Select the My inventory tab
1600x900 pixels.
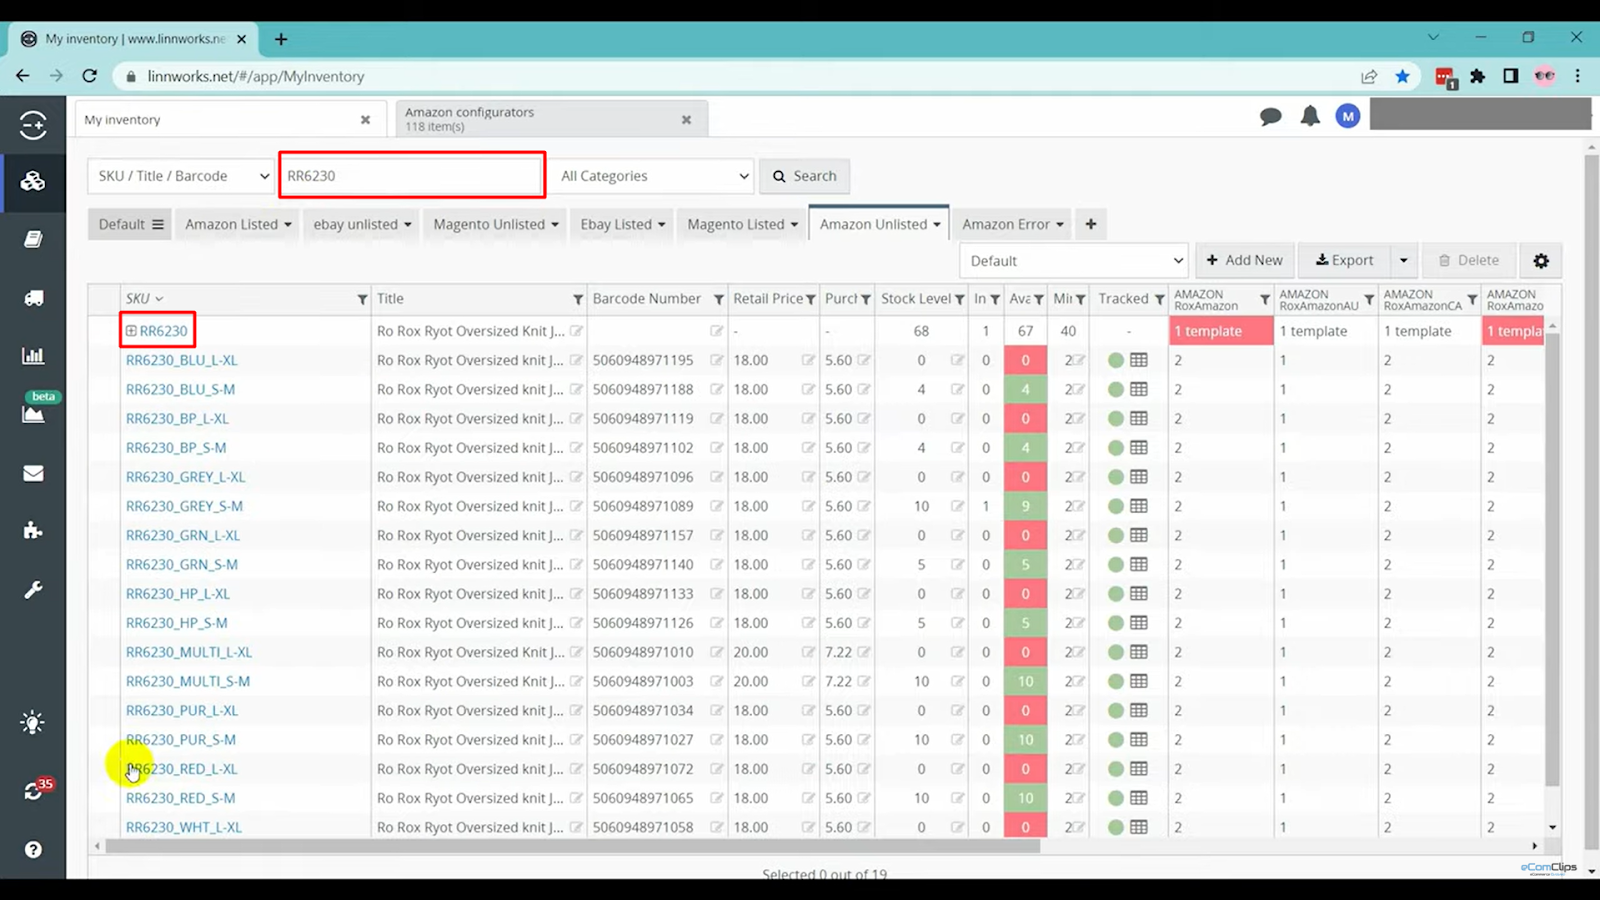228,119
